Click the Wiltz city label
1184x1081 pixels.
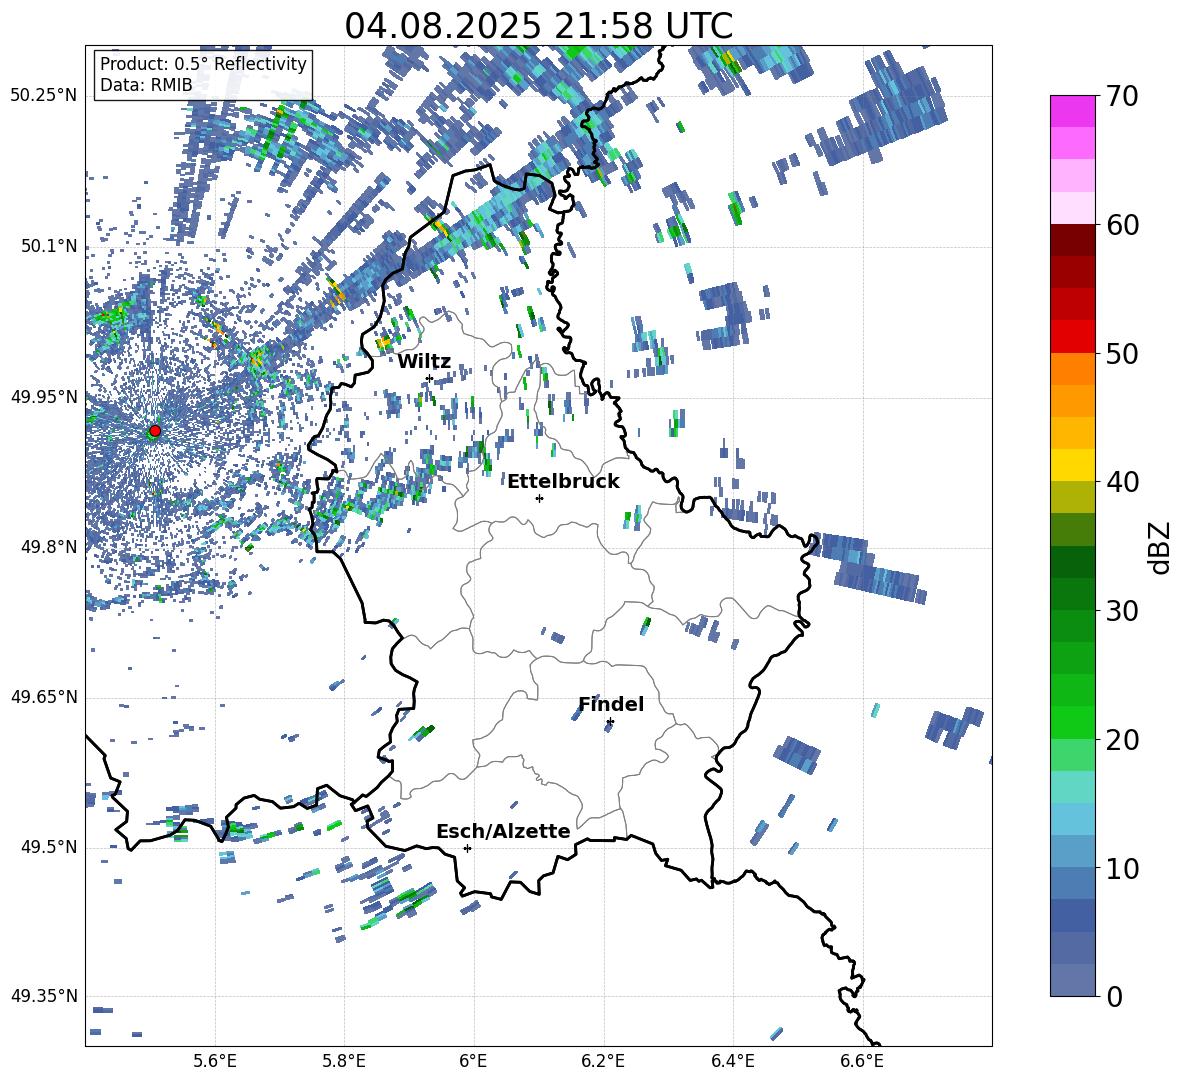tap(424, 362)
